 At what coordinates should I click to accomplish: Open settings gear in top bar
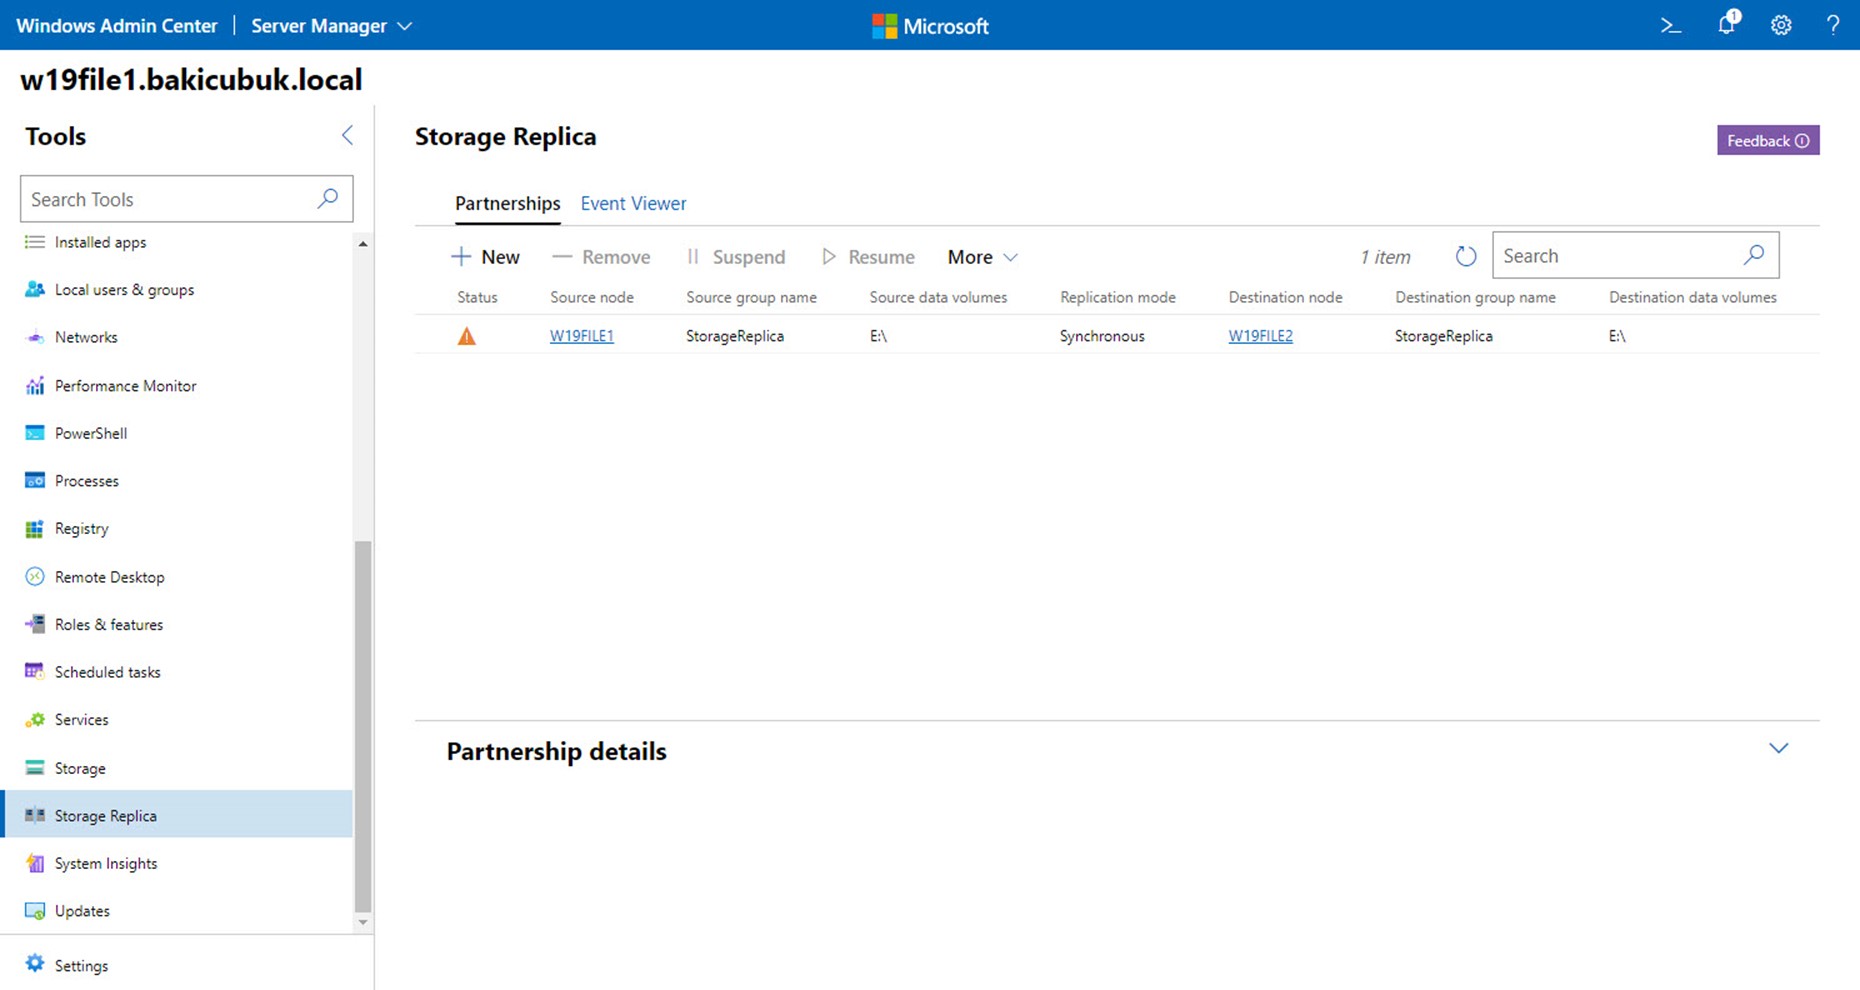[1781, 26]
